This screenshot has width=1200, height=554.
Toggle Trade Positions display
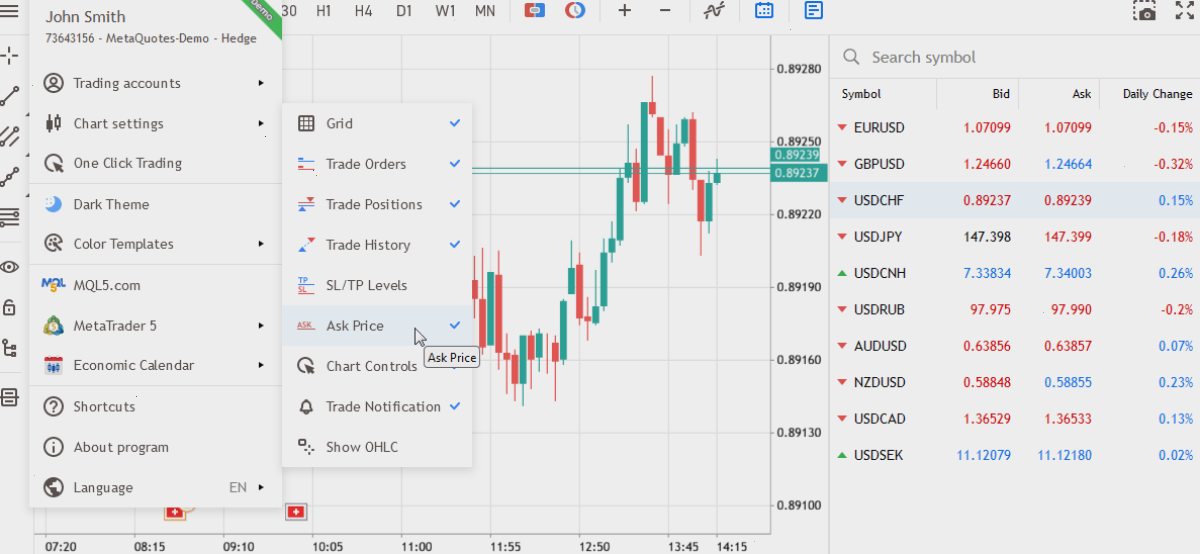[x=377, y=204]
